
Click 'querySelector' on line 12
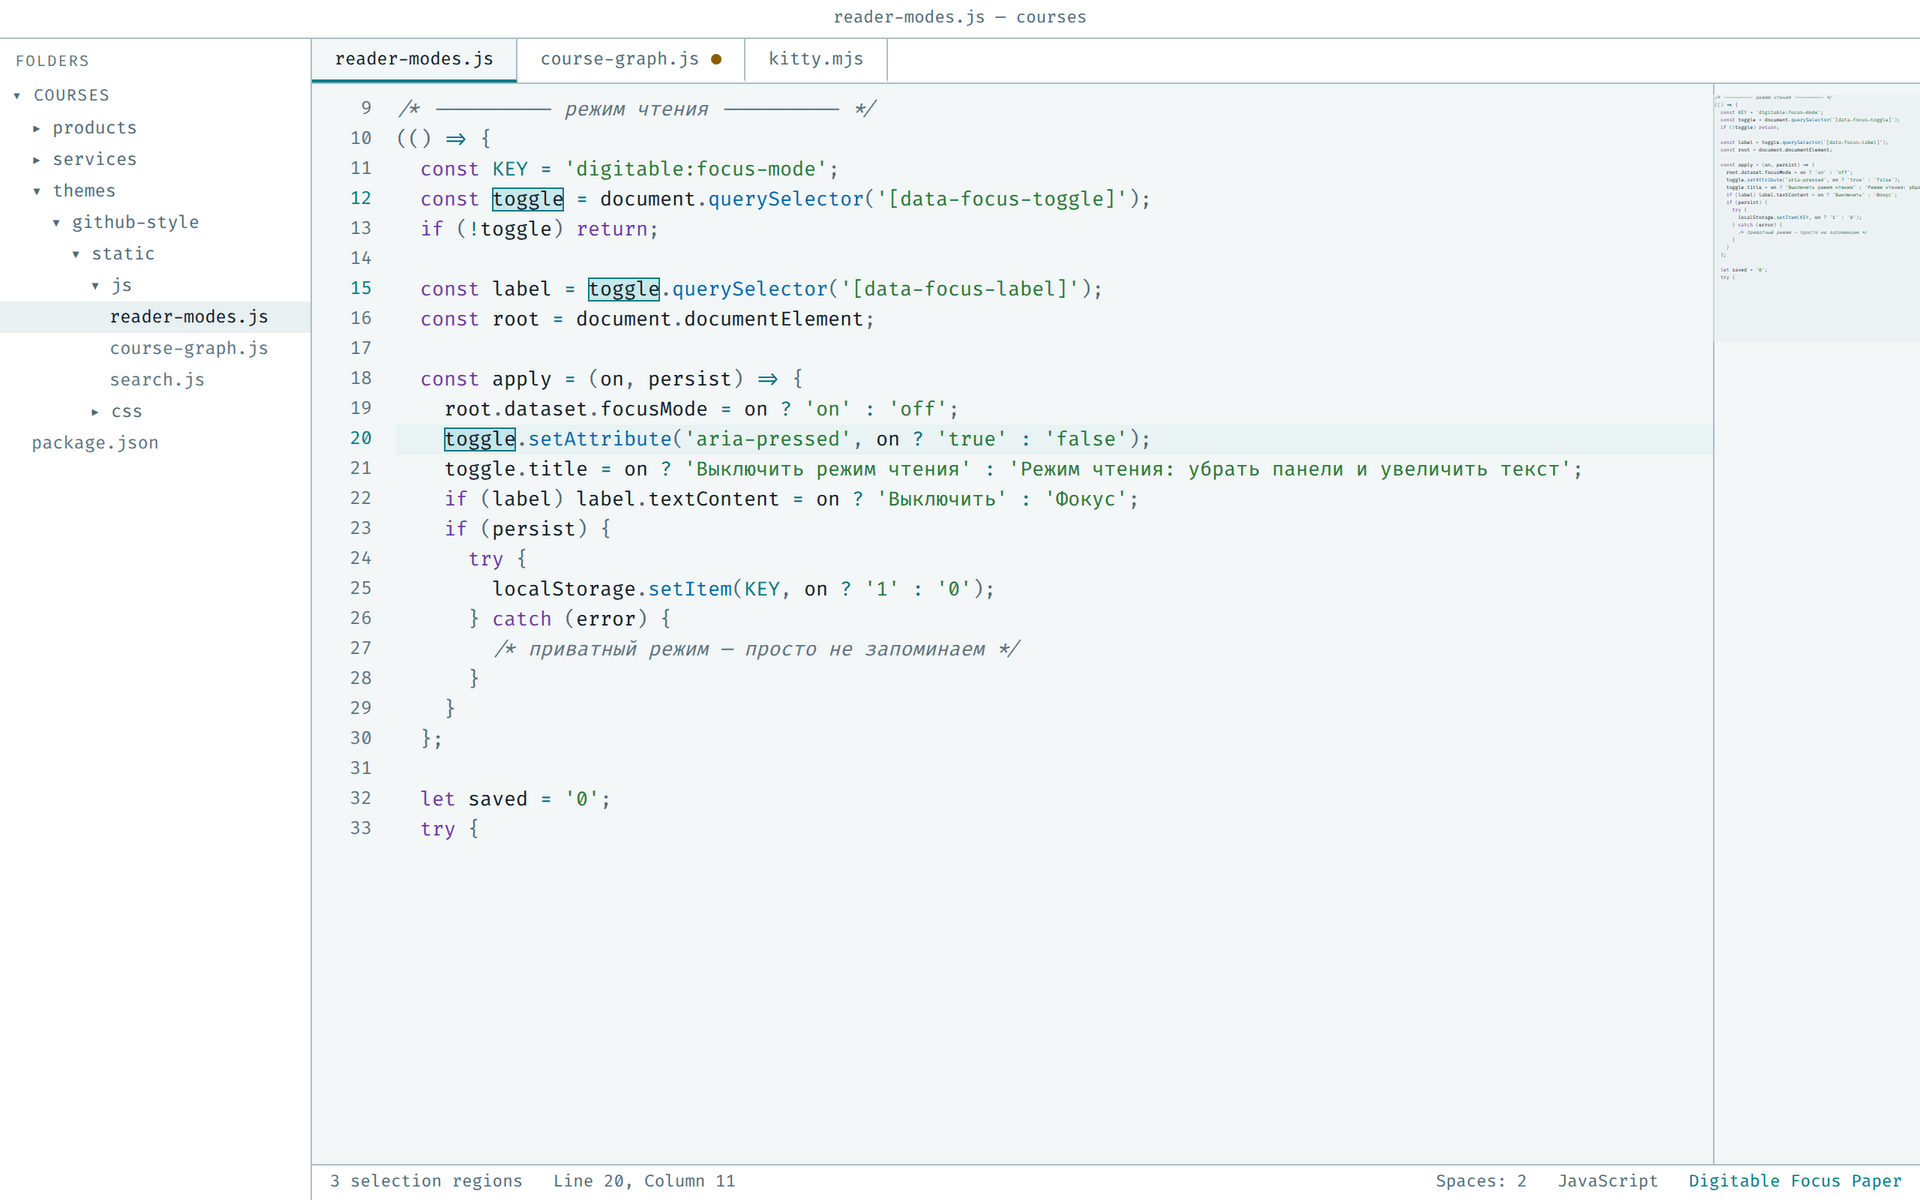tap(786, 199)
